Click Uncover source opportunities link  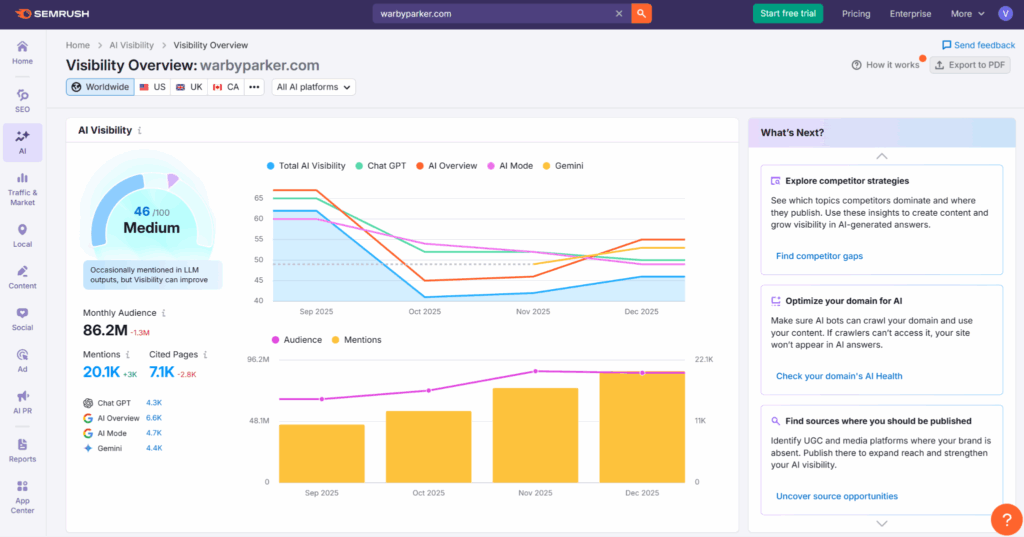pos(837,496)
